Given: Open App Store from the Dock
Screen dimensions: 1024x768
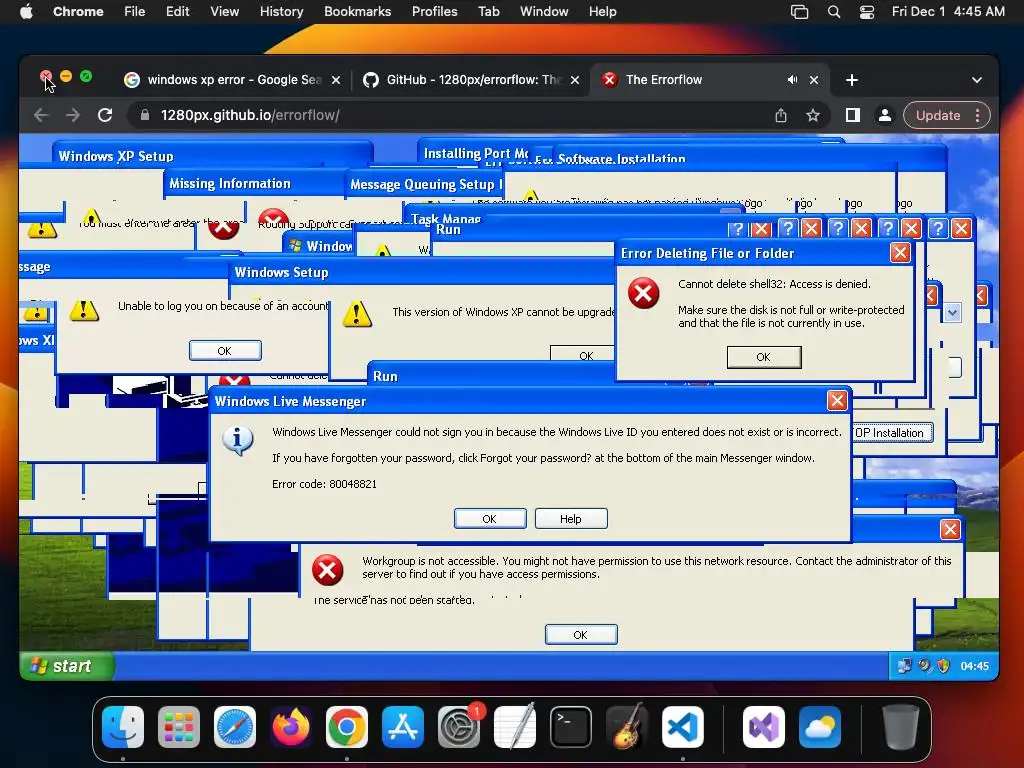Looking at the screenshot, I should tap(403, 727).
